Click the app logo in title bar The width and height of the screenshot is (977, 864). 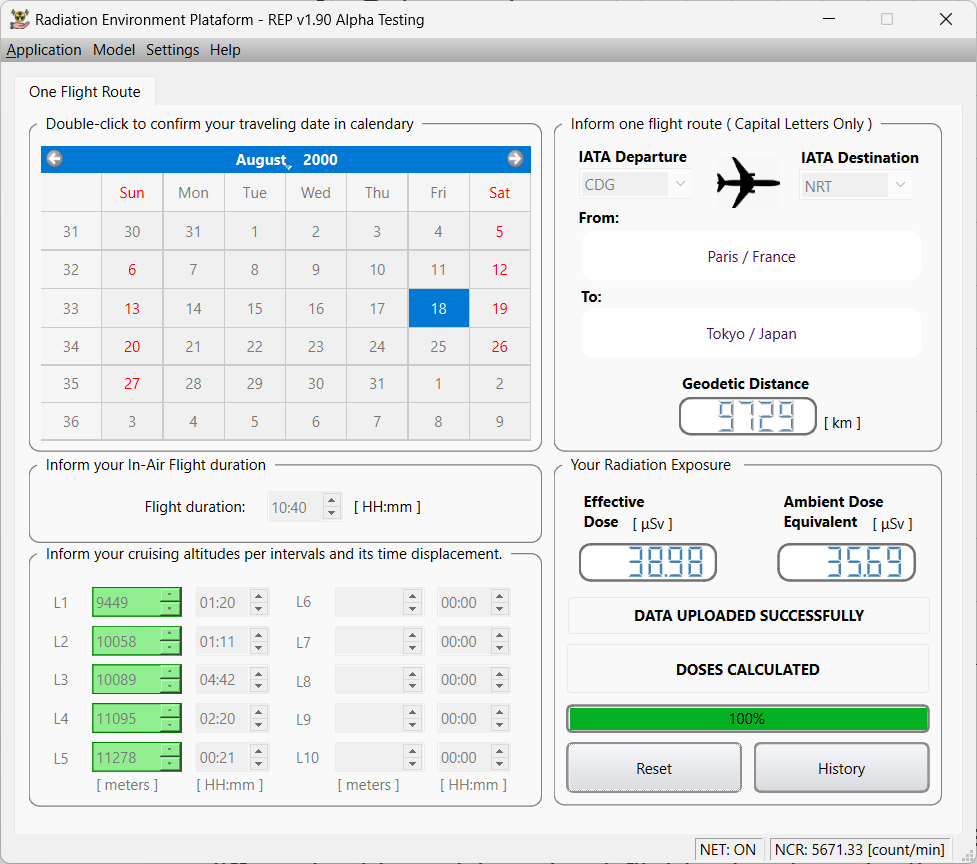[x=19, y=19]
